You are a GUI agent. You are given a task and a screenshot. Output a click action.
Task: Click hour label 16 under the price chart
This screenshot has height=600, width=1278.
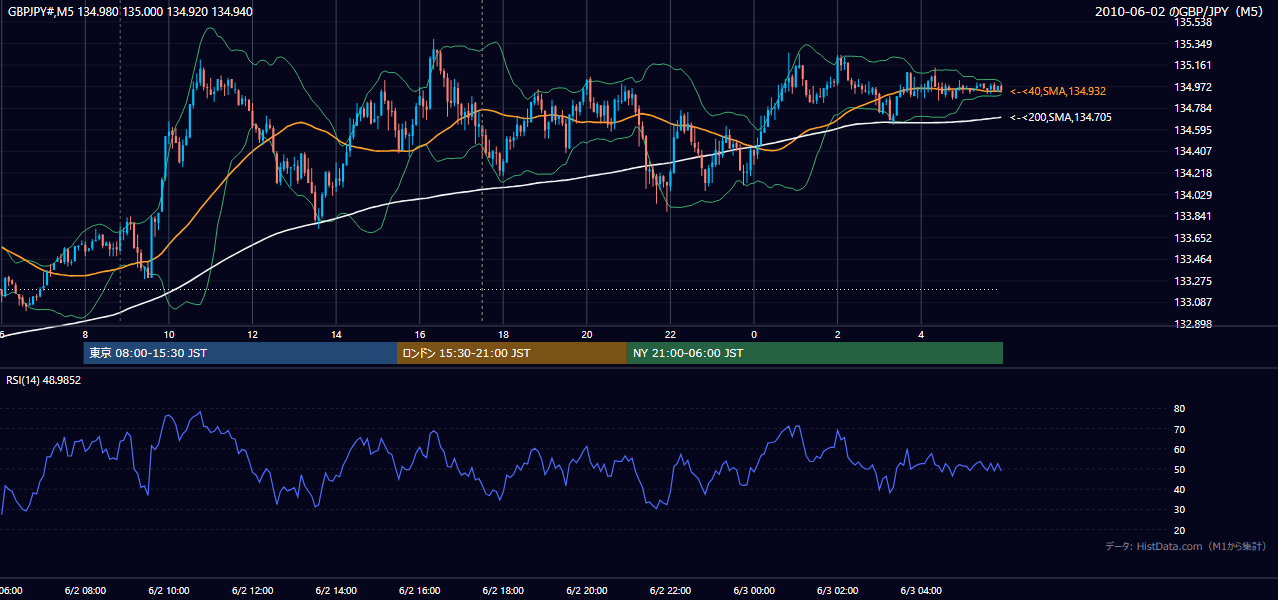tap(420, 335)
